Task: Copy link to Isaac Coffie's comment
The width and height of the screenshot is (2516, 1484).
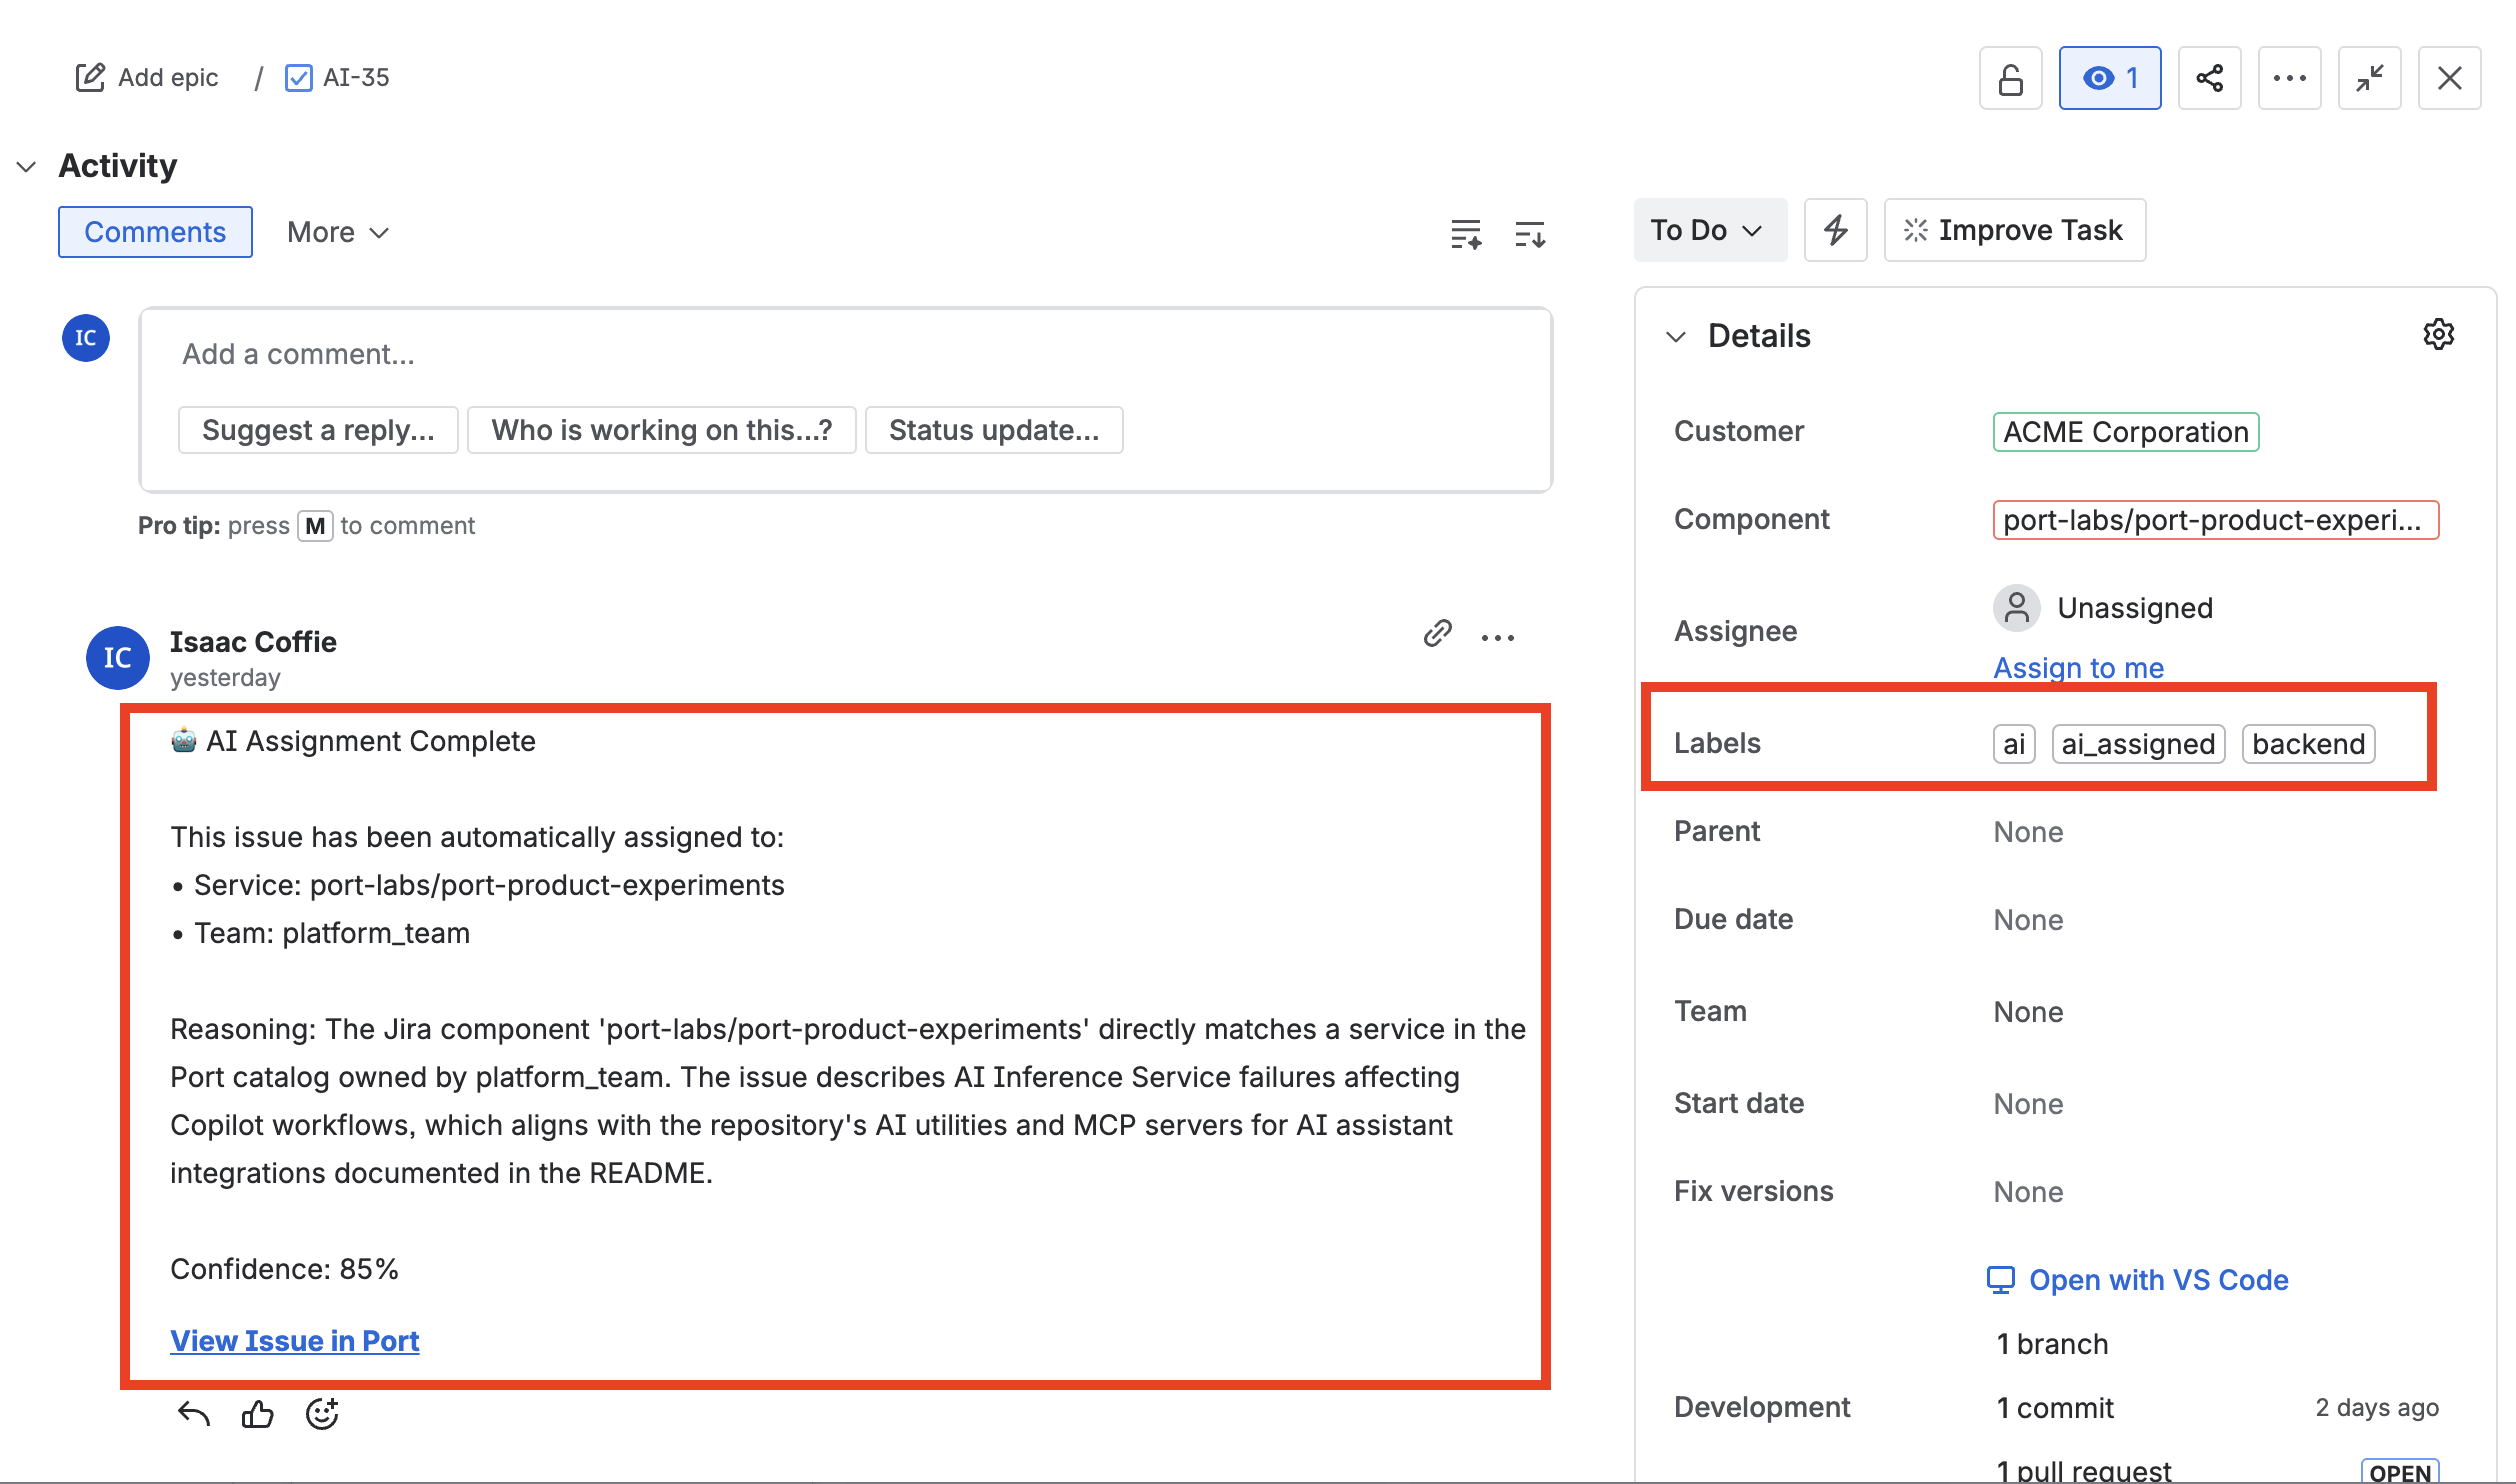Action: (x=1437, y=633)
